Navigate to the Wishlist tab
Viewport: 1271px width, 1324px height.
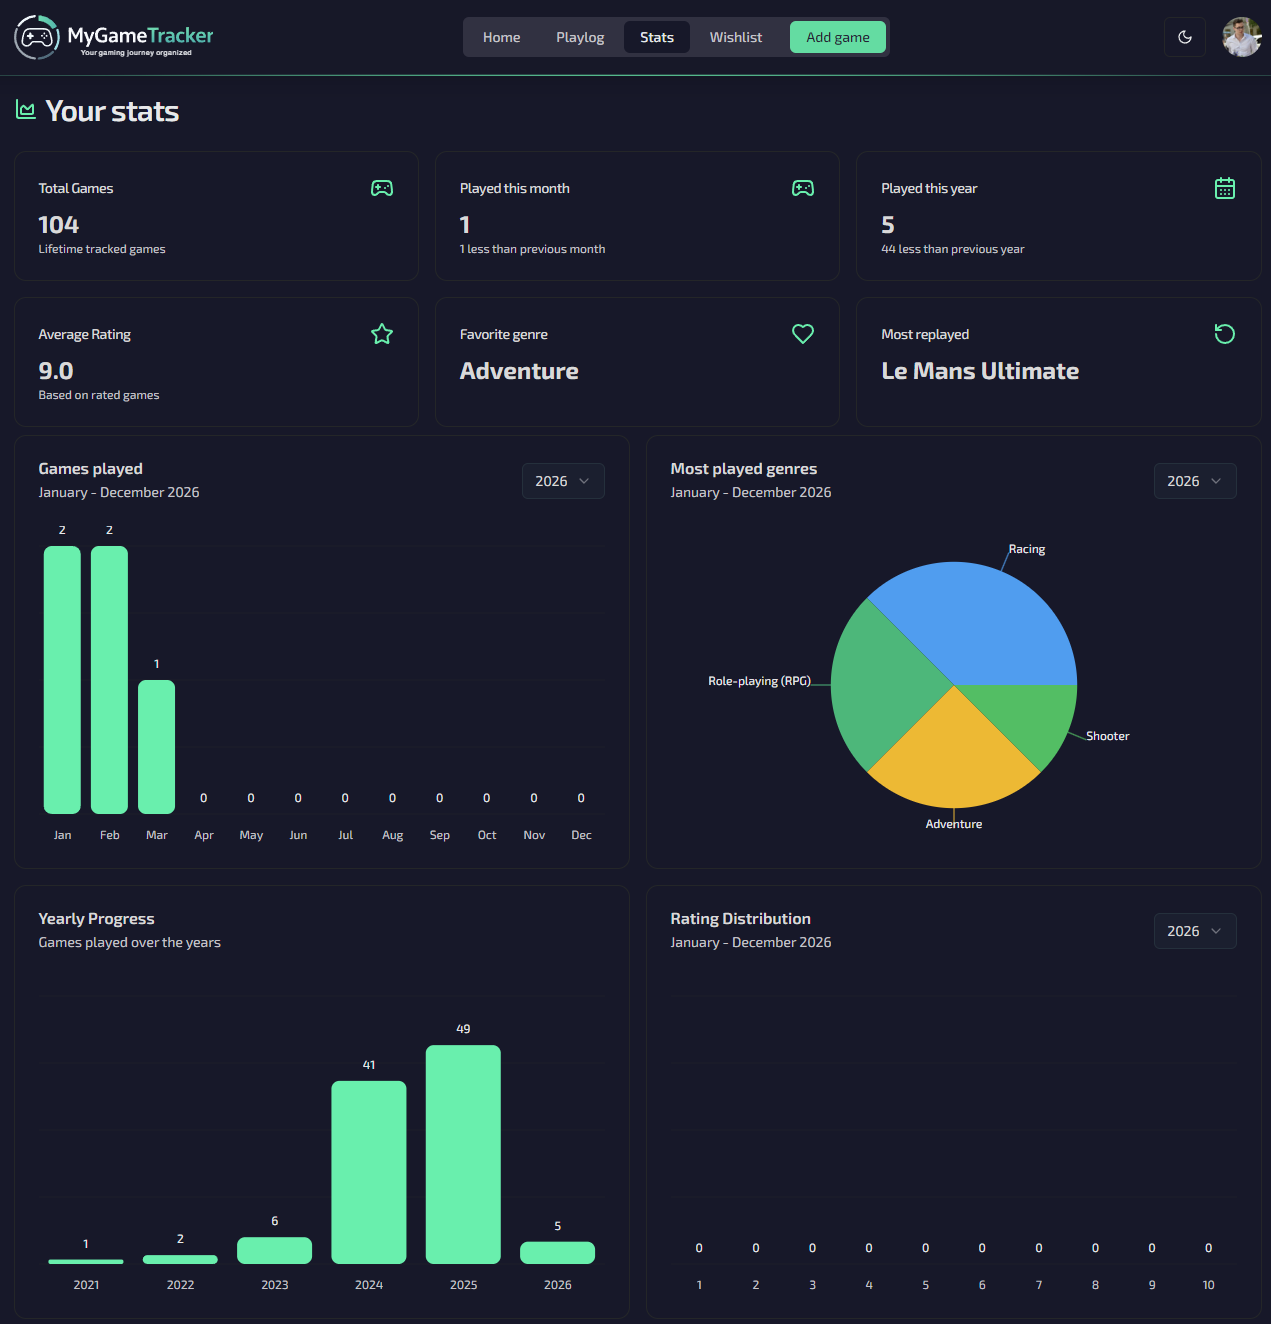(x=735, y=37)
